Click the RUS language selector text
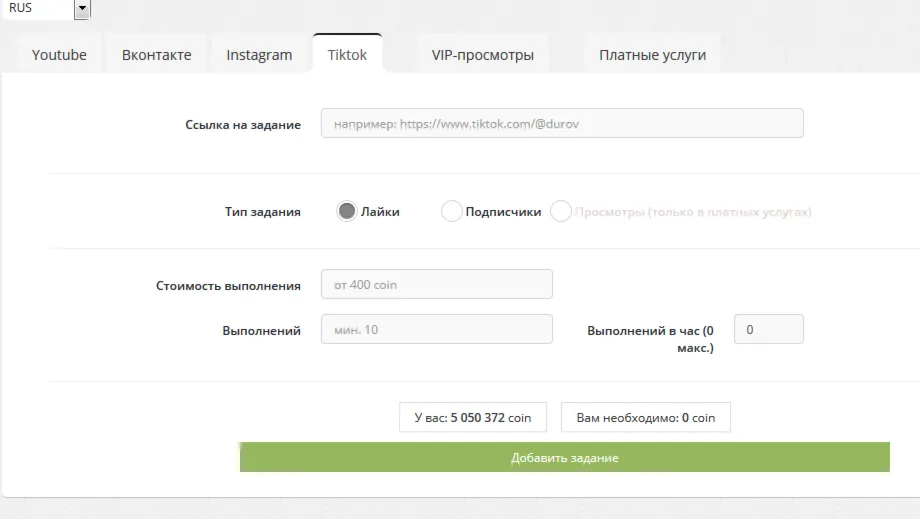 tap(21, 8)
